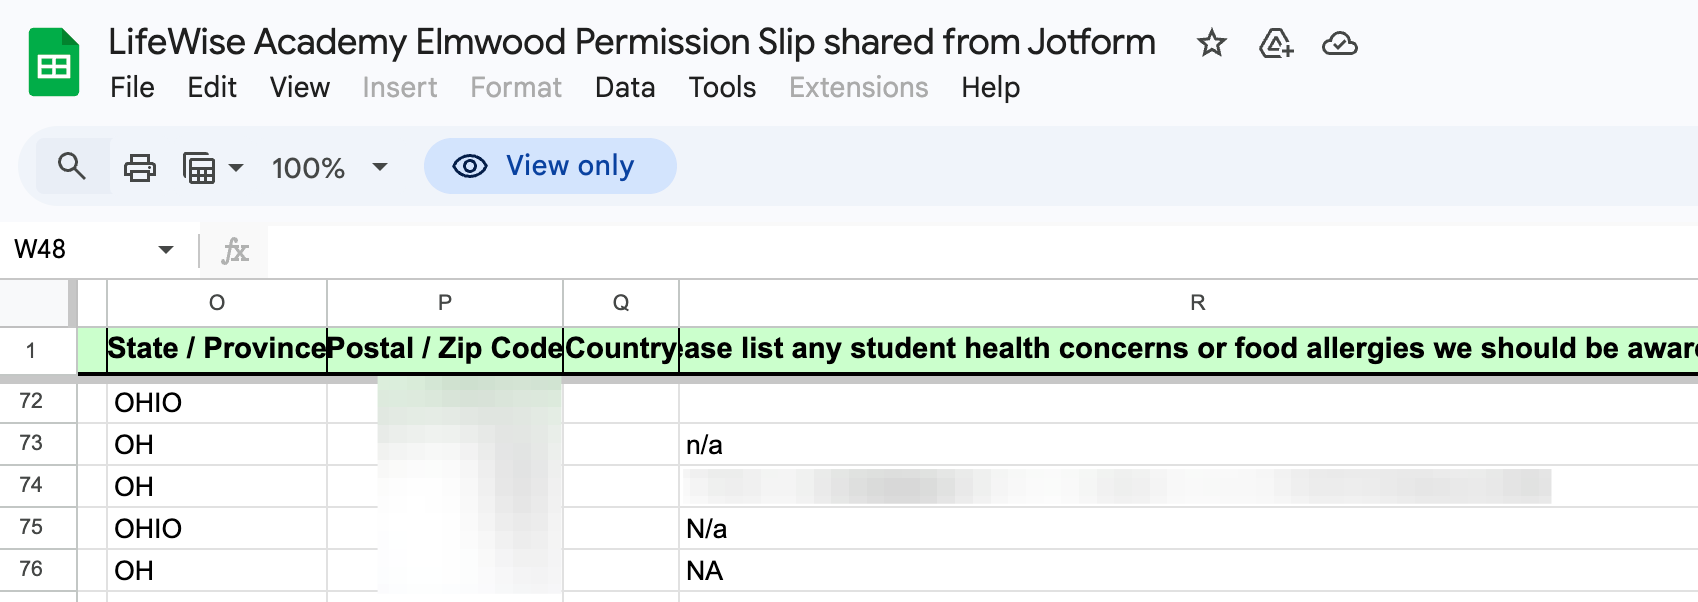Star this spreadsheet
The width and height of the screenshot is (1698, 602).
[1211, 44]
